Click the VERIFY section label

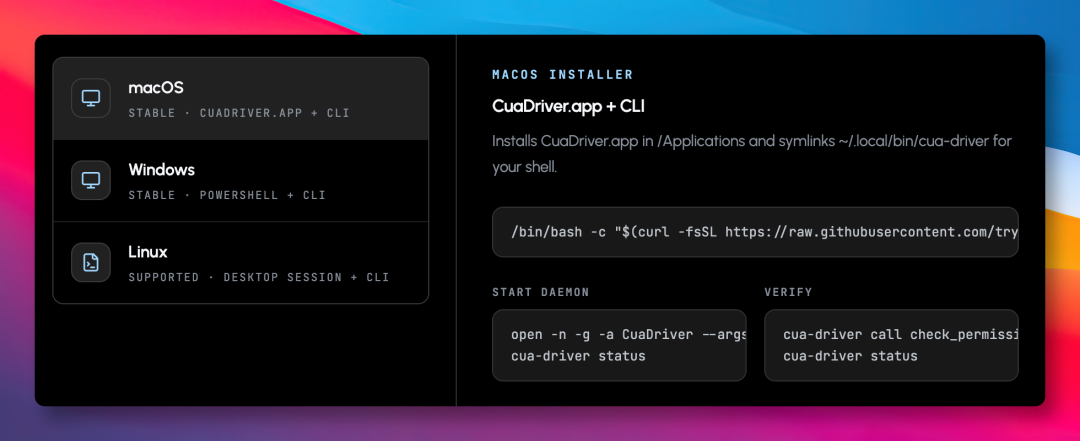click(788, 292)
